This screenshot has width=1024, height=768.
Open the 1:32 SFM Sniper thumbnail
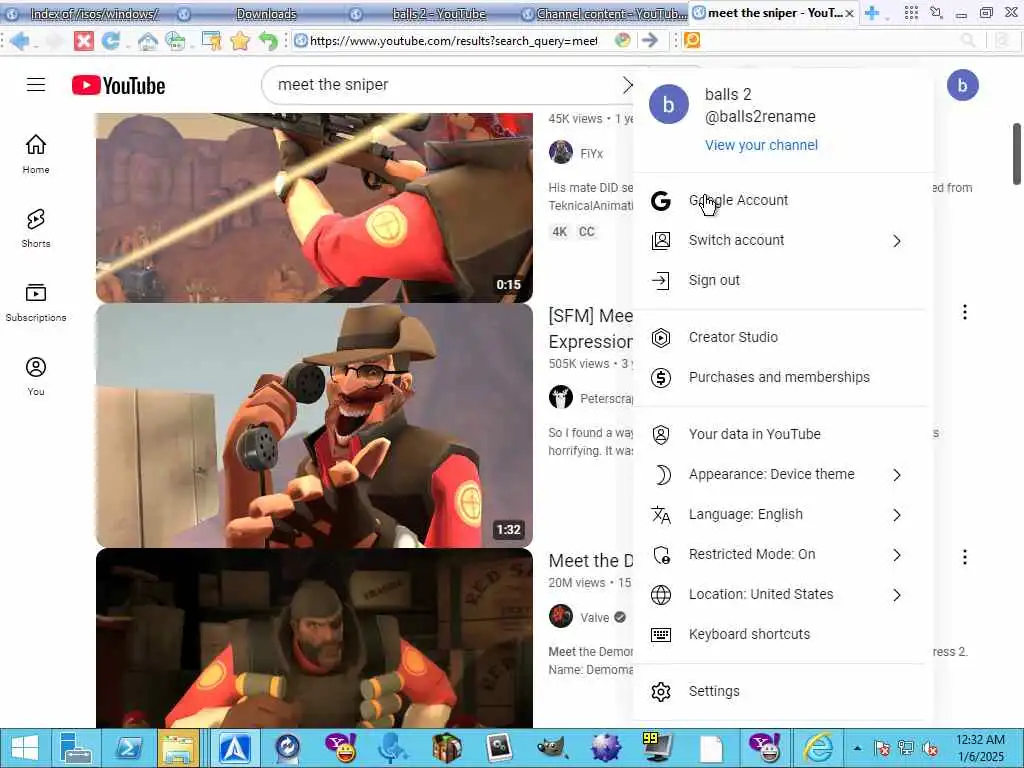coord(314,425)
